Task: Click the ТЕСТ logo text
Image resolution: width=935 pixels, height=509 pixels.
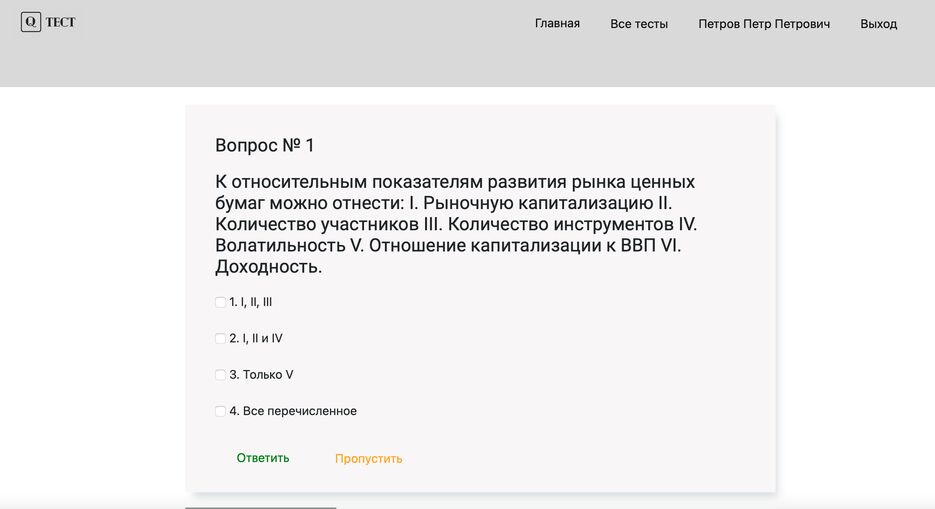Action: click(x=61, y=22)
